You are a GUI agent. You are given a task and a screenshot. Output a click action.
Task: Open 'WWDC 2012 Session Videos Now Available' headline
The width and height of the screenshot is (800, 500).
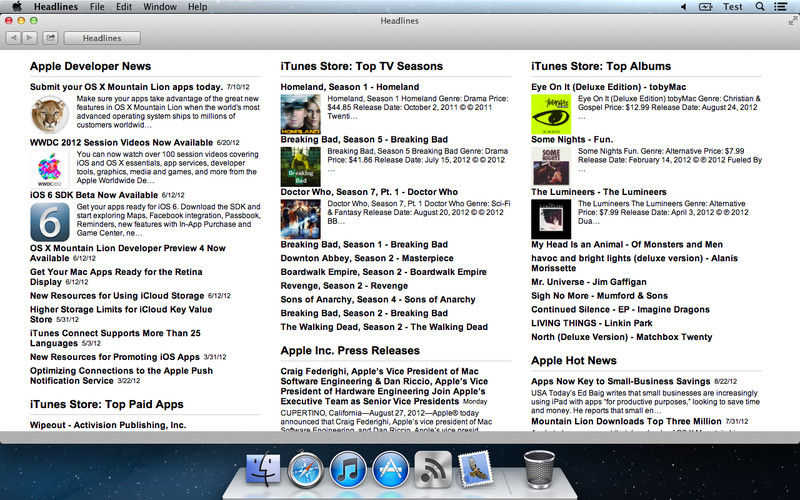[x=121, y=142]
